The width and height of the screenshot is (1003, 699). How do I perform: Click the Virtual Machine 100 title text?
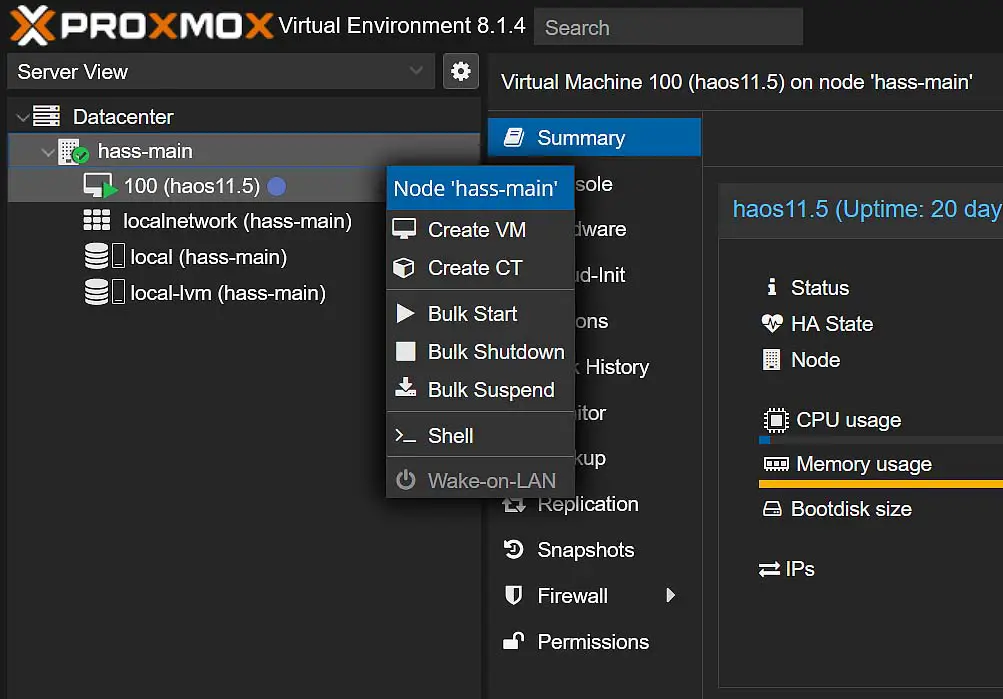(x=737, y=82)
